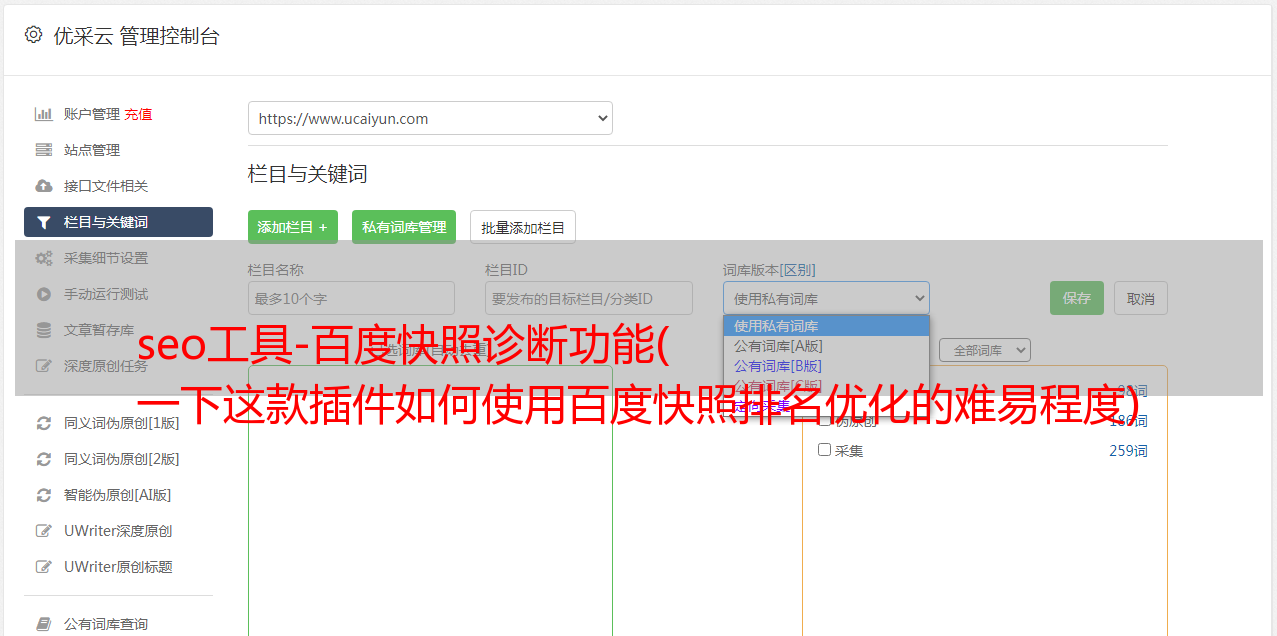Click the 取消 button

click(1141, 298)
